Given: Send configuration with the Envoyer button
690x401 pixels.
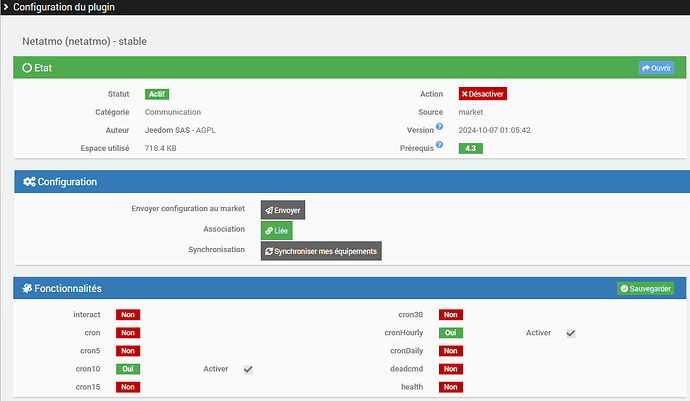Looking at the screenshot, I should point(282,210).
